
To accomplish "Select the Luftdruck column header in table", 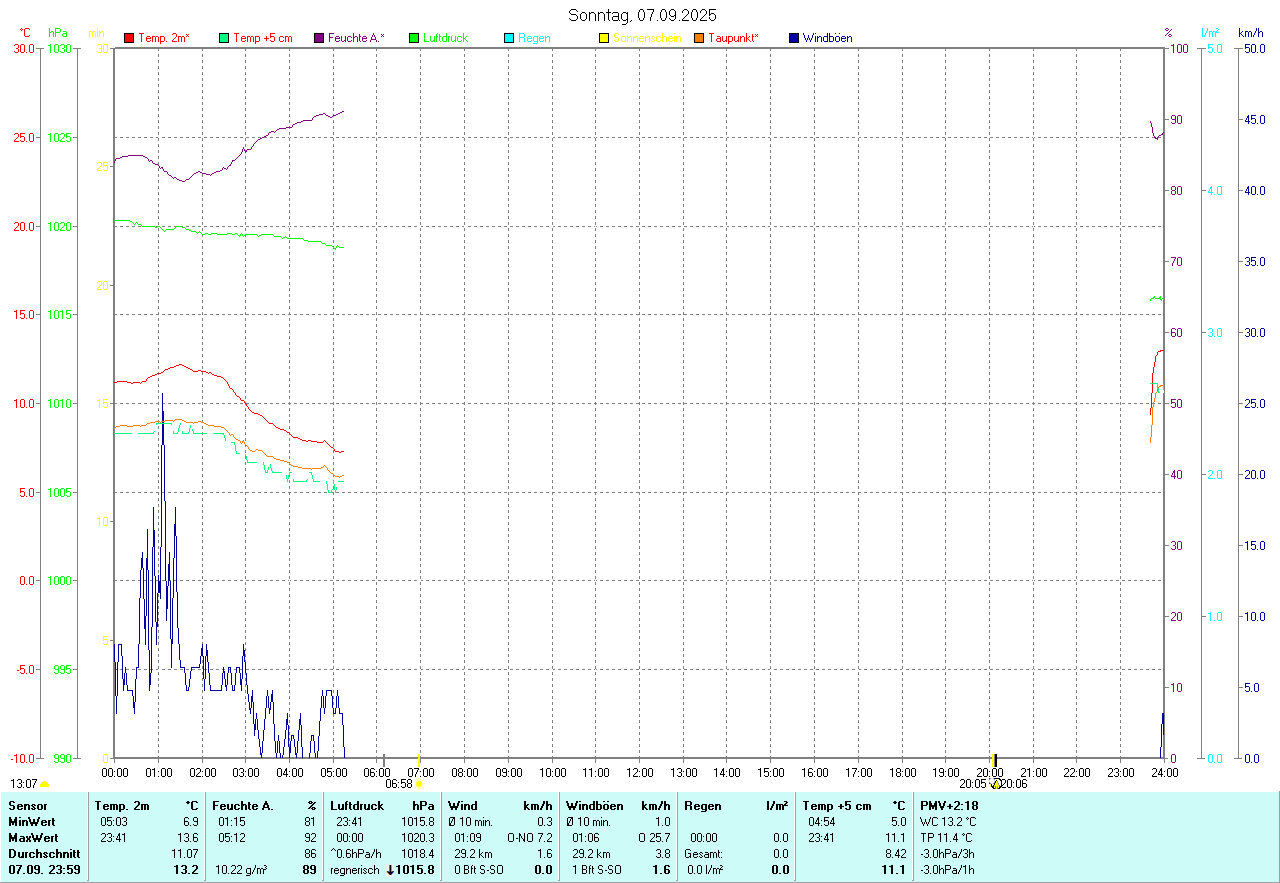I will point(357,806).
